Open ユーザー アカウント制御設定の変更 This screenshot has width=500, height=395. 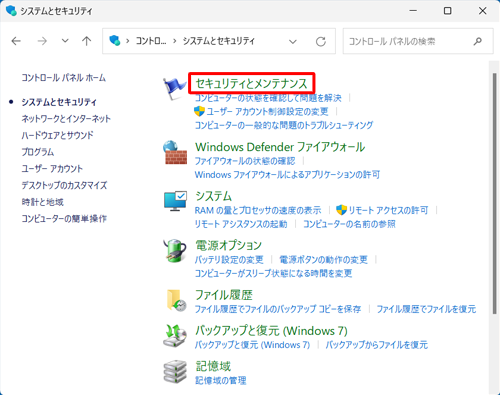pyautogui.click(x=268, y=111)
